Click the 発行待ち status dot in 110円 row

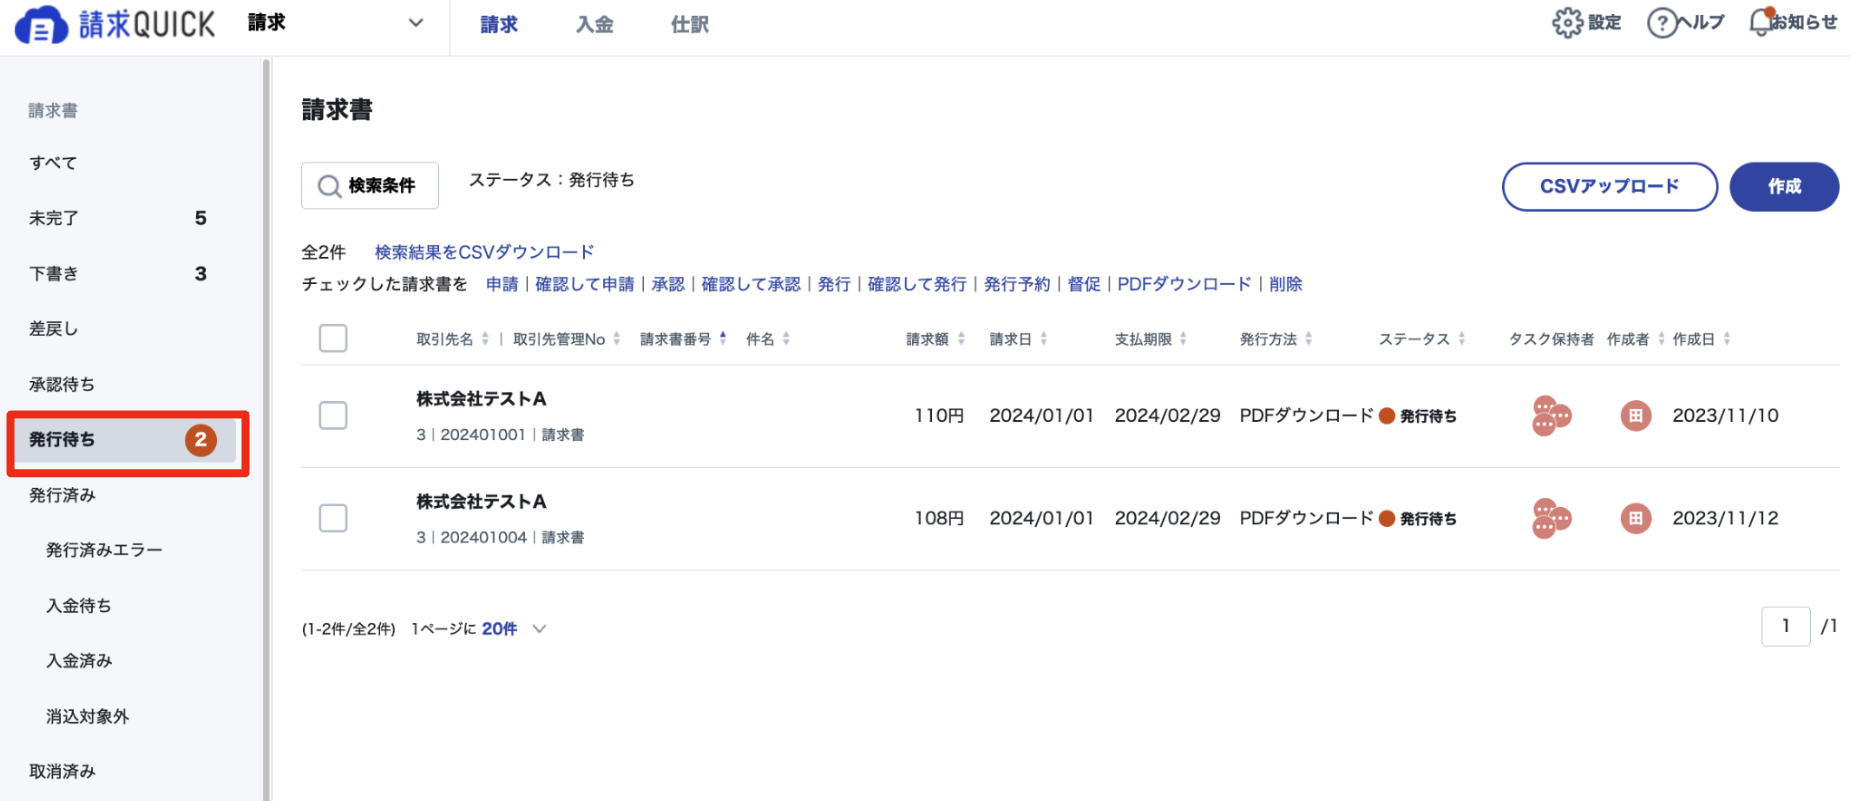[x=1386, y=416]
